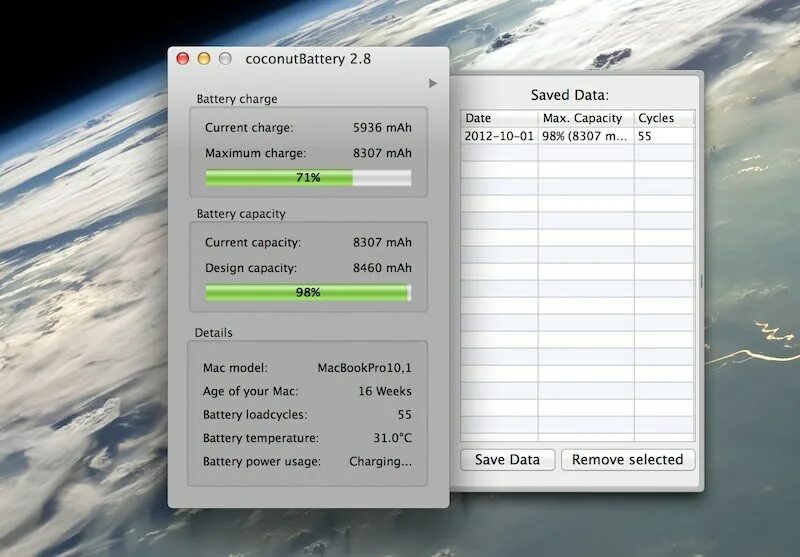Click the Battery charge section label
This screenshot has width=800, height=557.
237,99
